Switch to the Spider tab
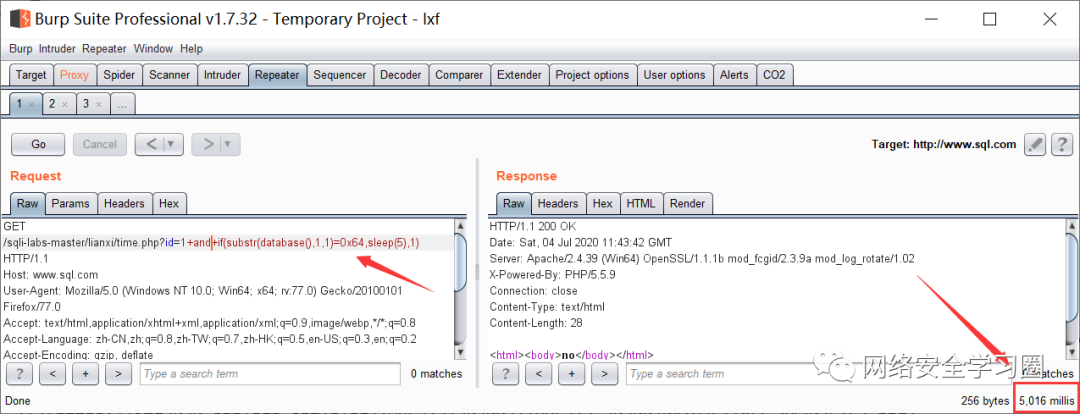Viewport: 1080px width, 414px height. coord(119,75)
